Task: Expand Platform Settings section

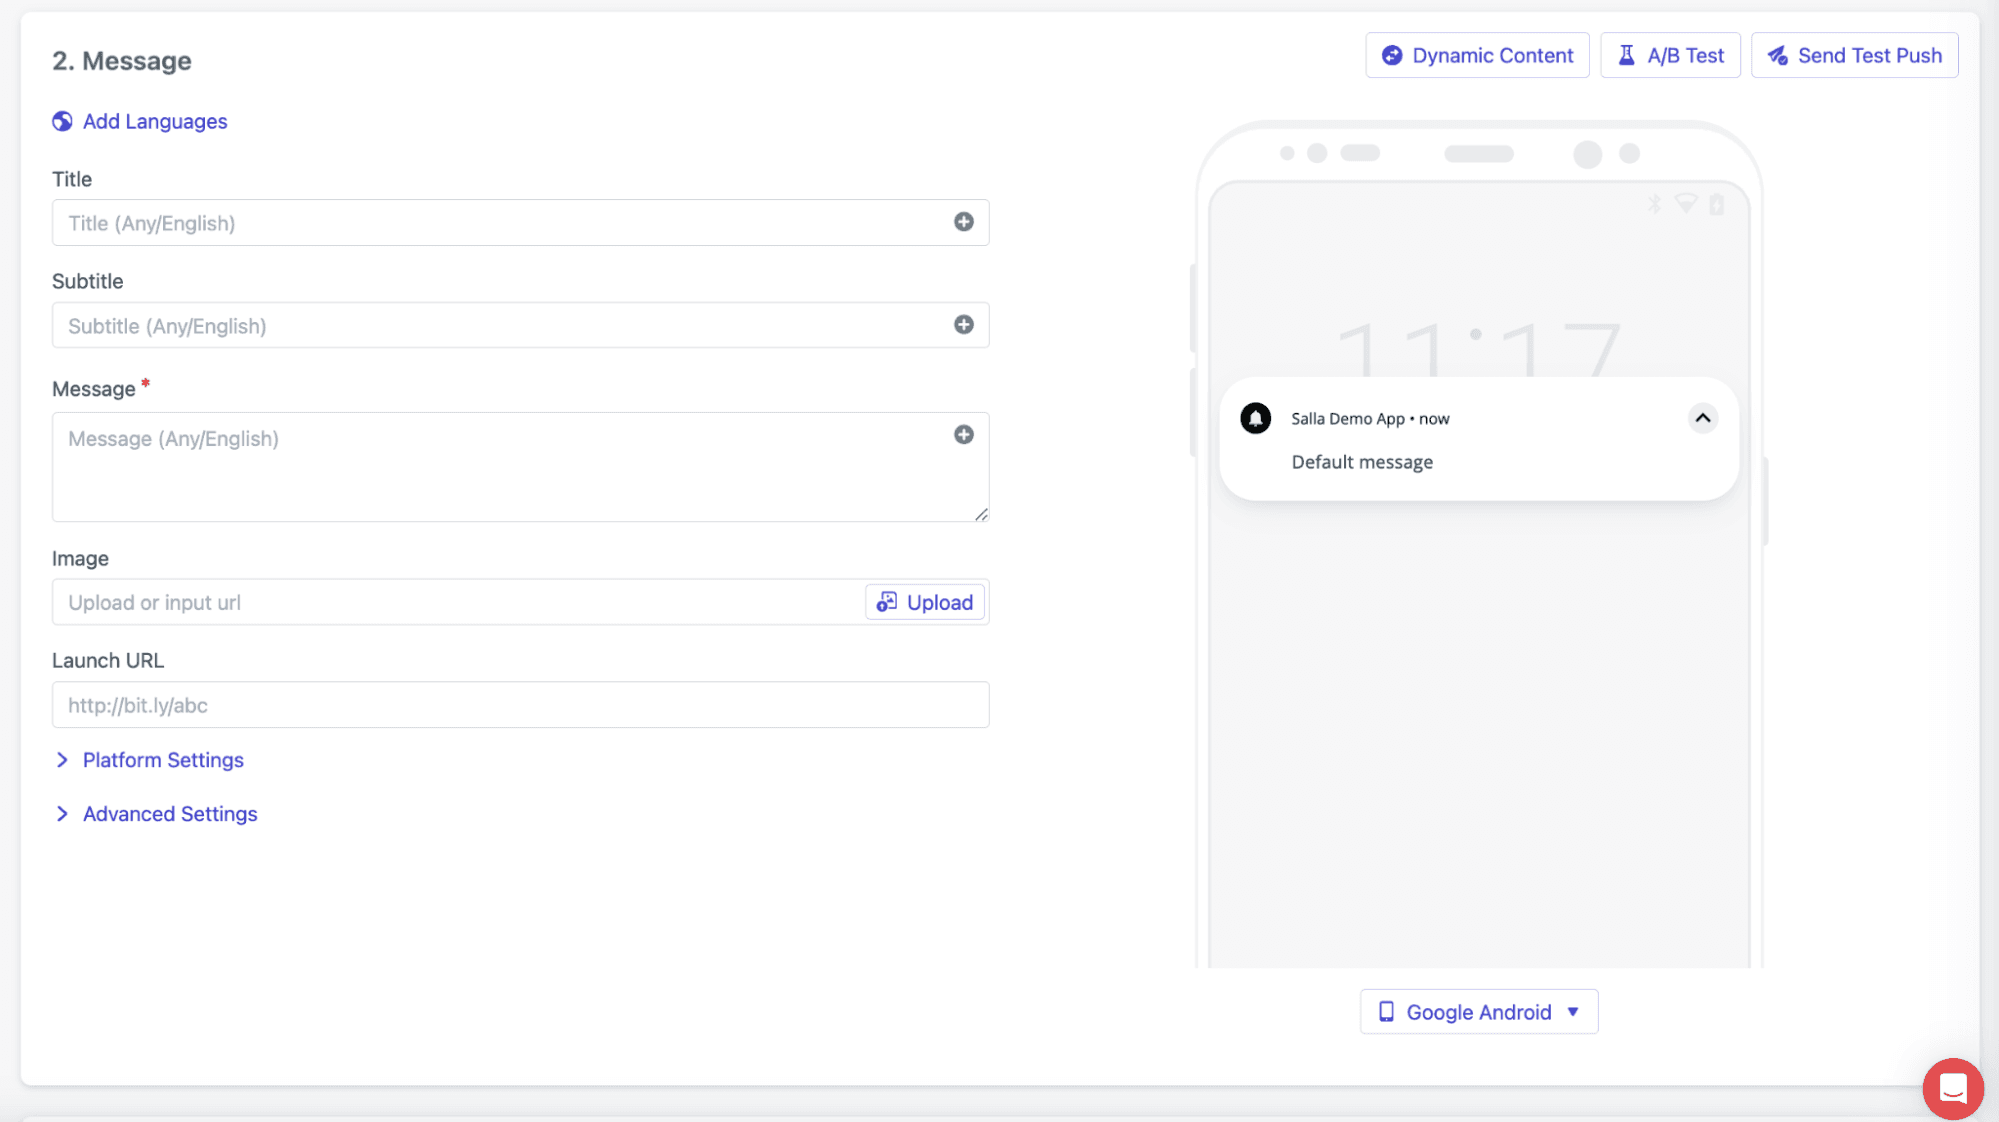Action: (x=163, y=760)
